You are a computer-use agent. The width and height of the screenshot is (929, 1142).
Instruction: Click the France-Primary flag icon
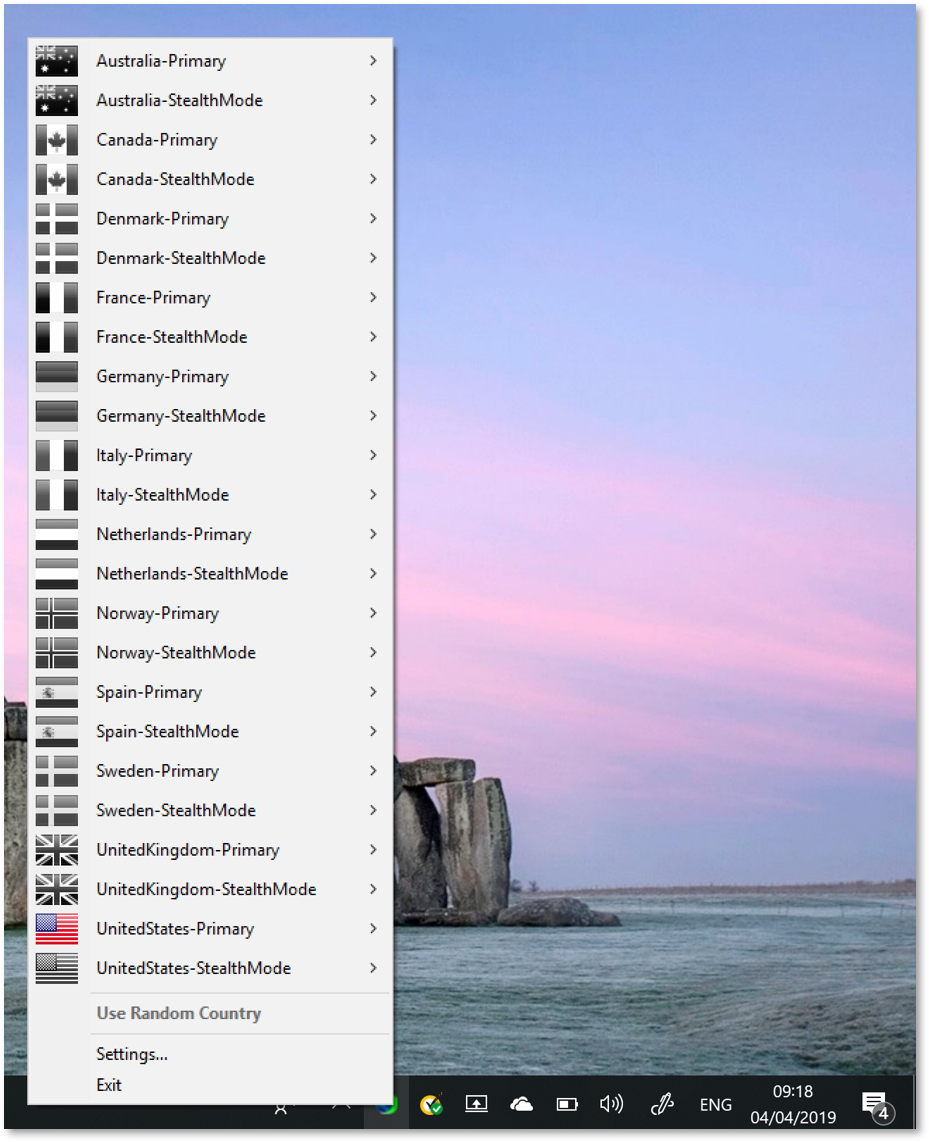coord(57,297)
